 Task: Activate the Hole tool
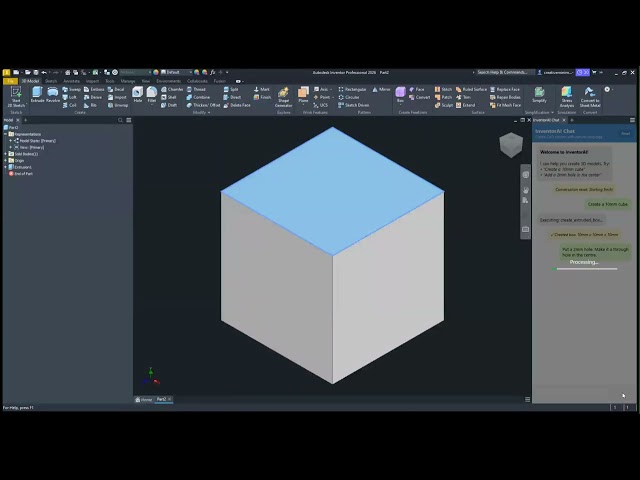tap(138, 95)
